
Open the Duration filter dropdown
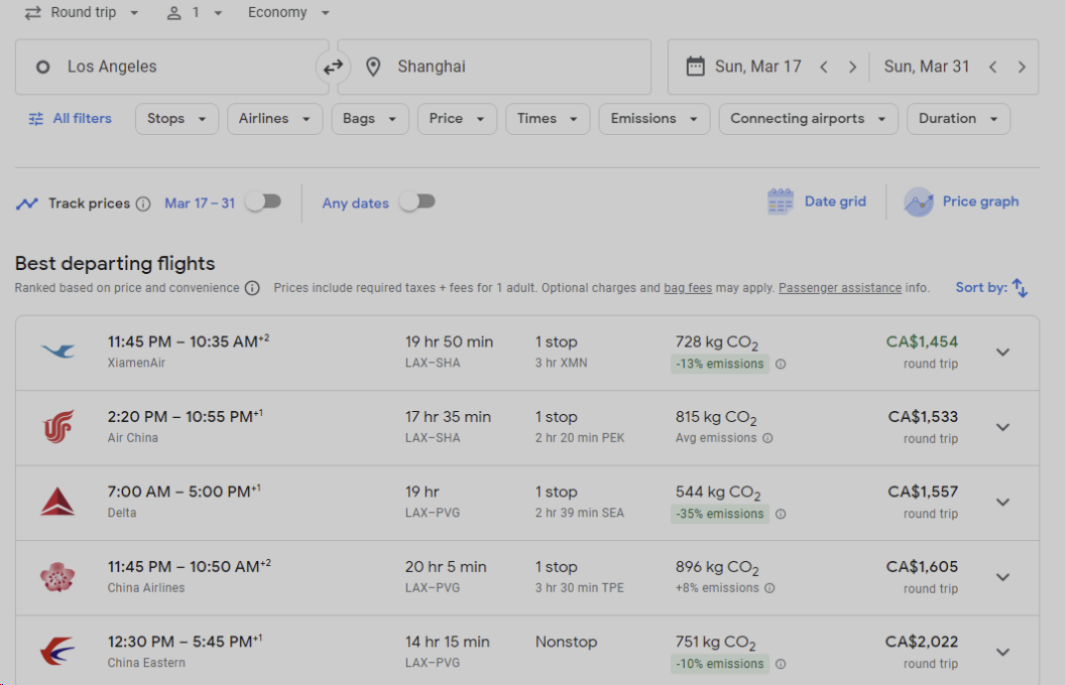pos(958,119)
